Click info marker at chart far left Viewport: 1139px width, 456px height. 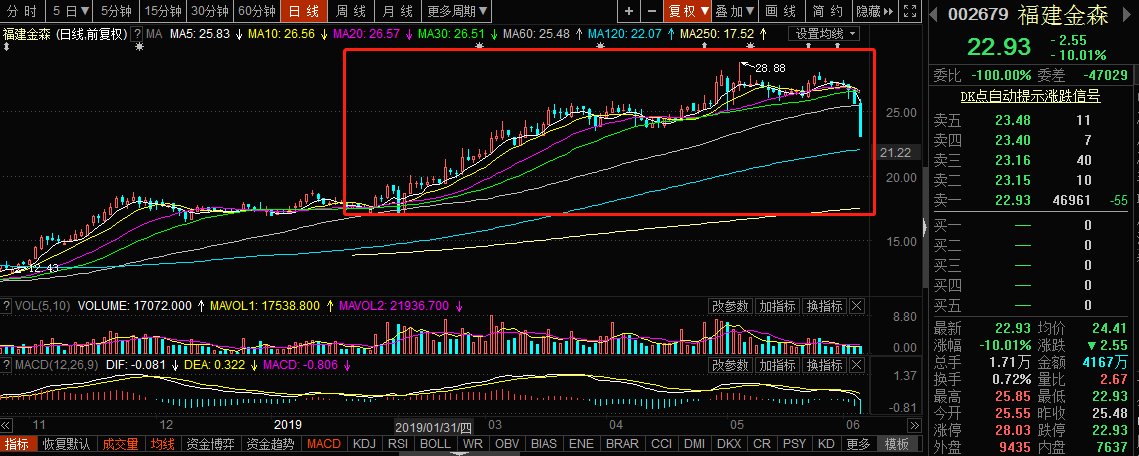[7, 46]
